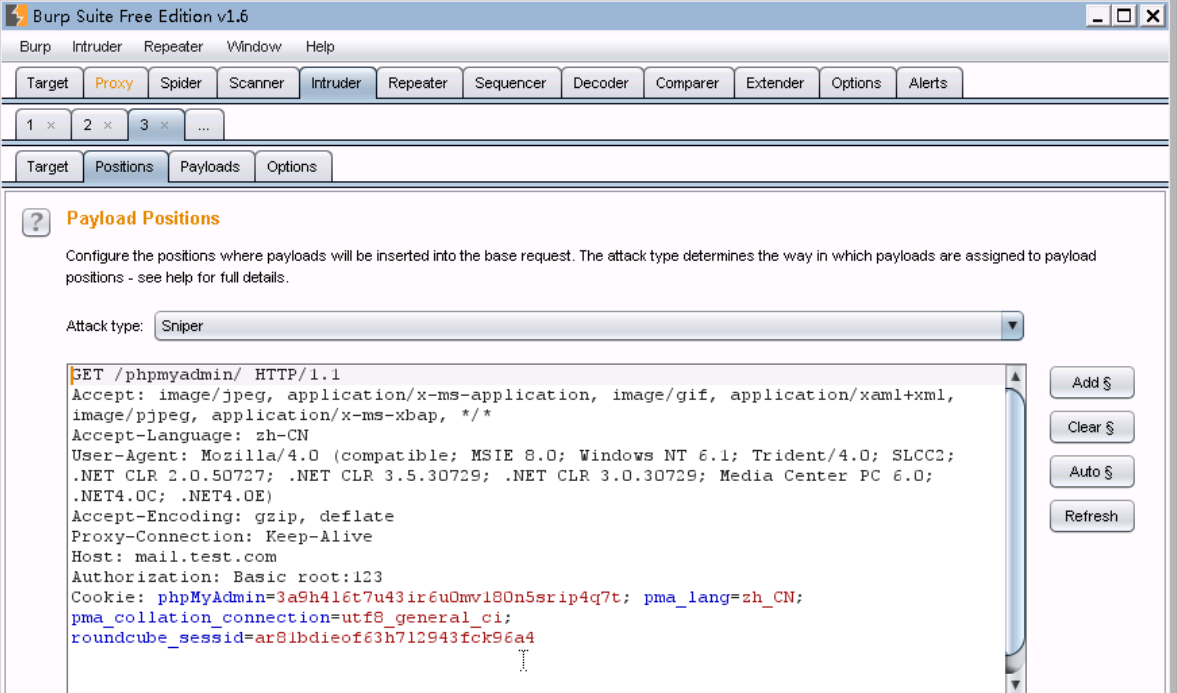Switch to the Comparer tab

point(688,83)
